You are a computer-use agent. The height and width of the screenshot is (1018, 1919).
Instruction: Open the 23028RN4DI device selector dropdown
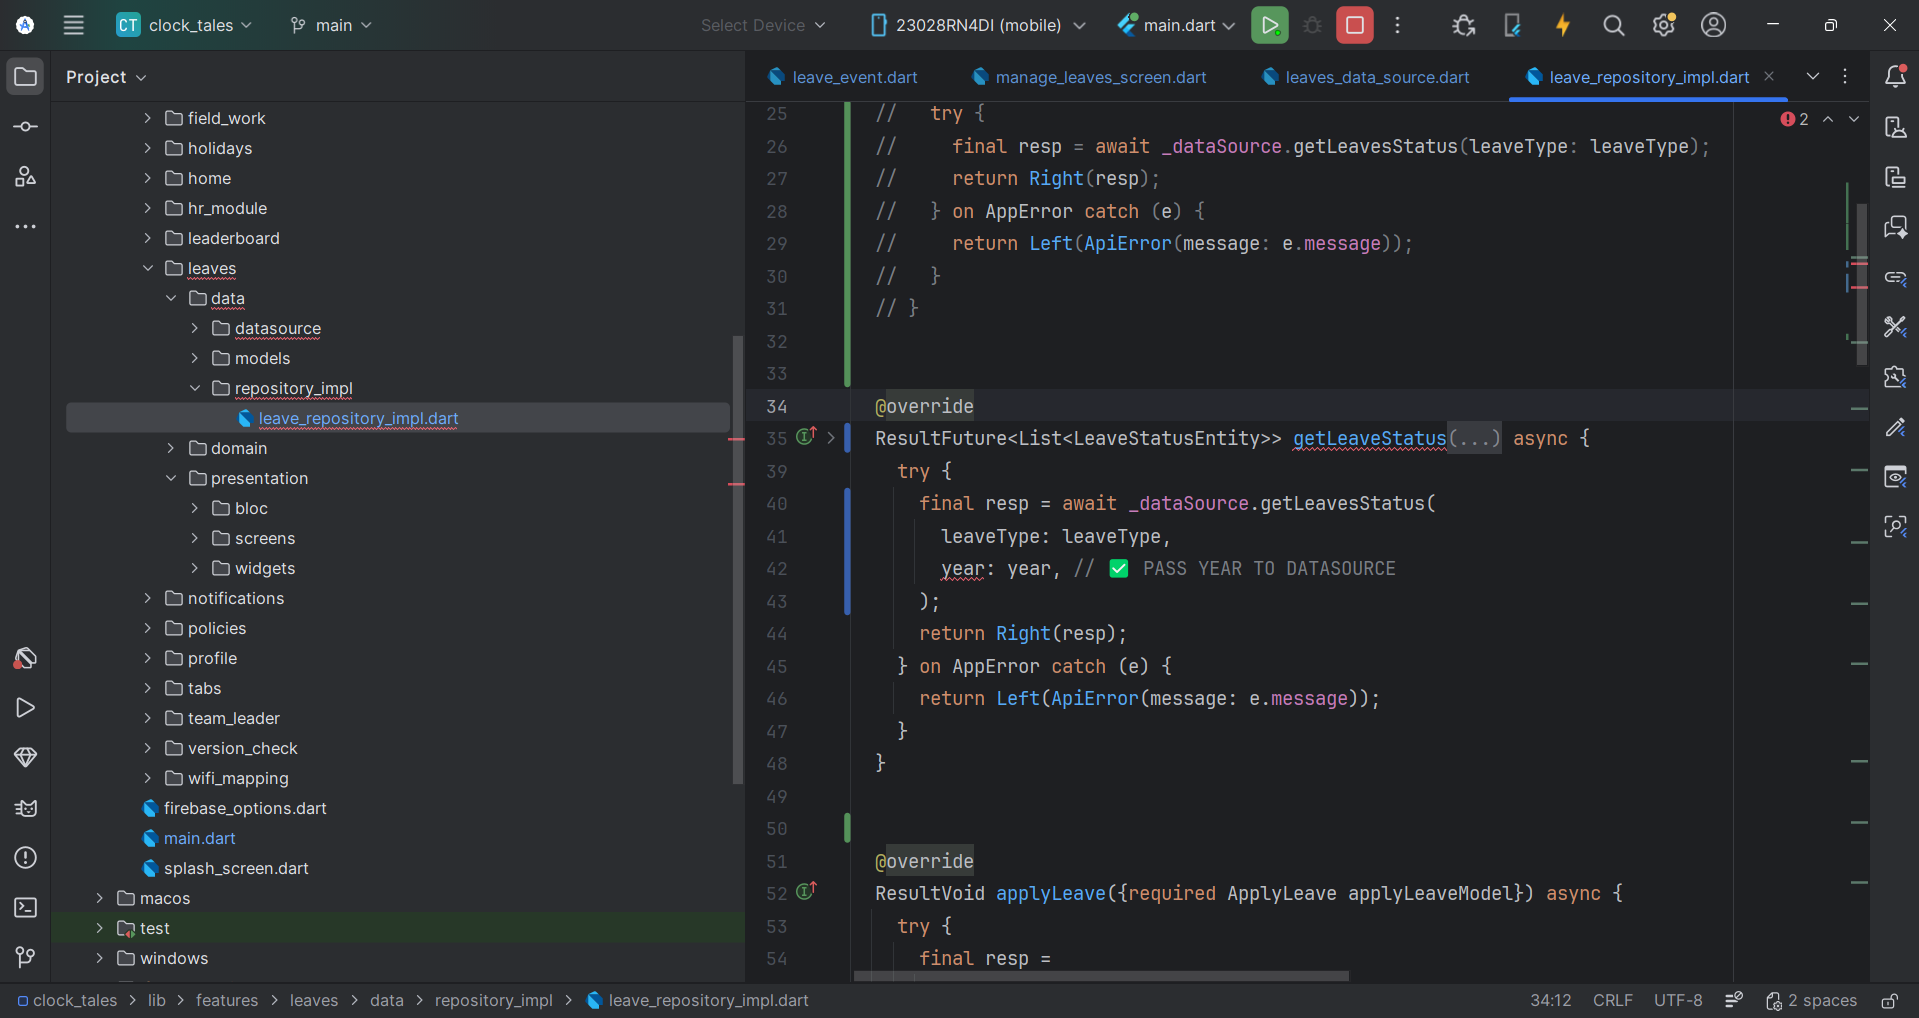click(977, 25)
